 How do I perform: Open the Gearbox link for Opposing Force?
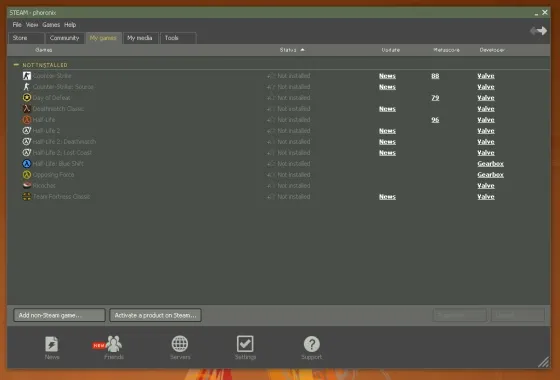(x=490, y=175)
